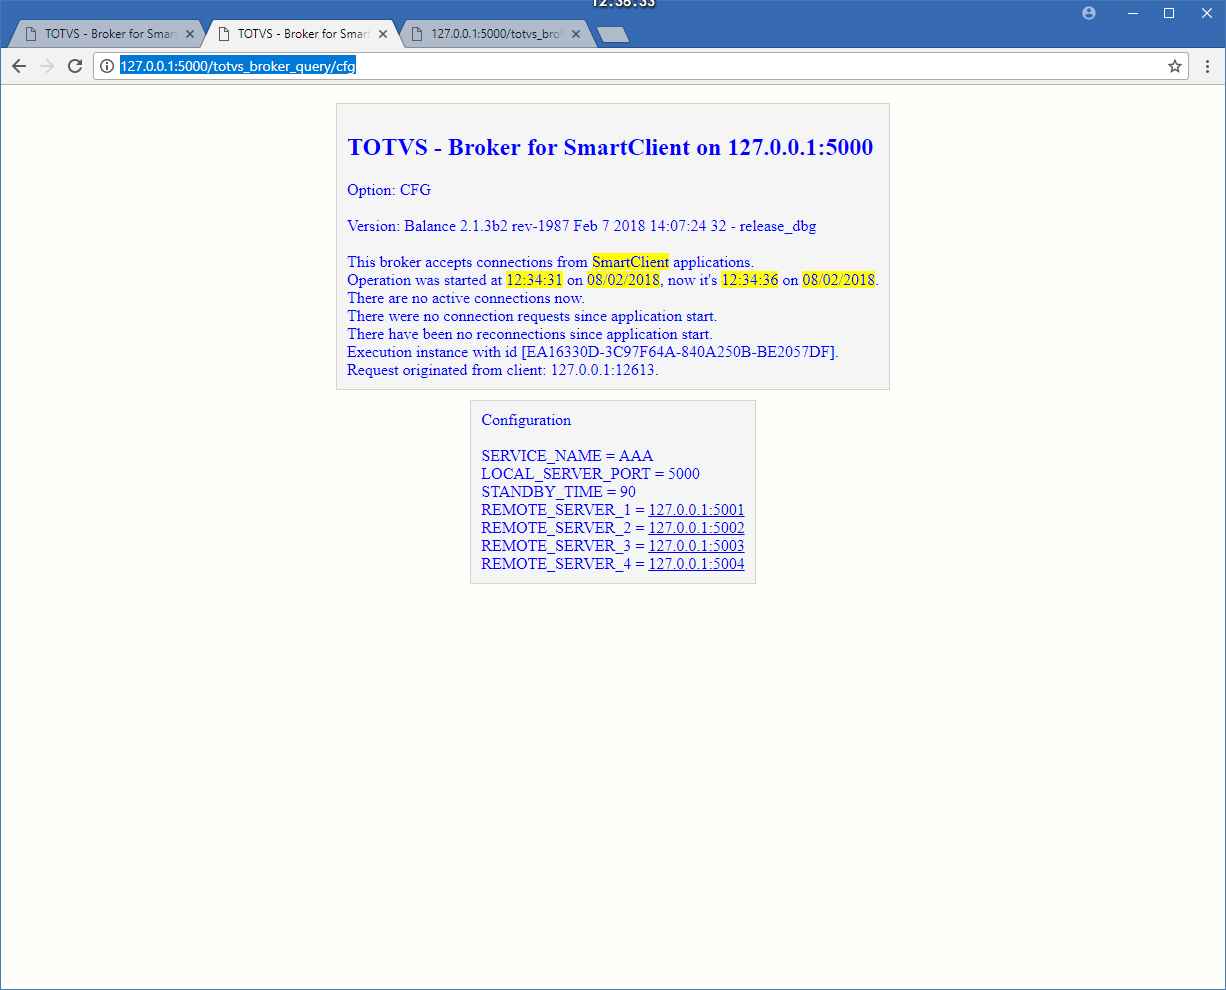
Task: Close the first TOTVS Broker tab
Action: pos(190,34)
